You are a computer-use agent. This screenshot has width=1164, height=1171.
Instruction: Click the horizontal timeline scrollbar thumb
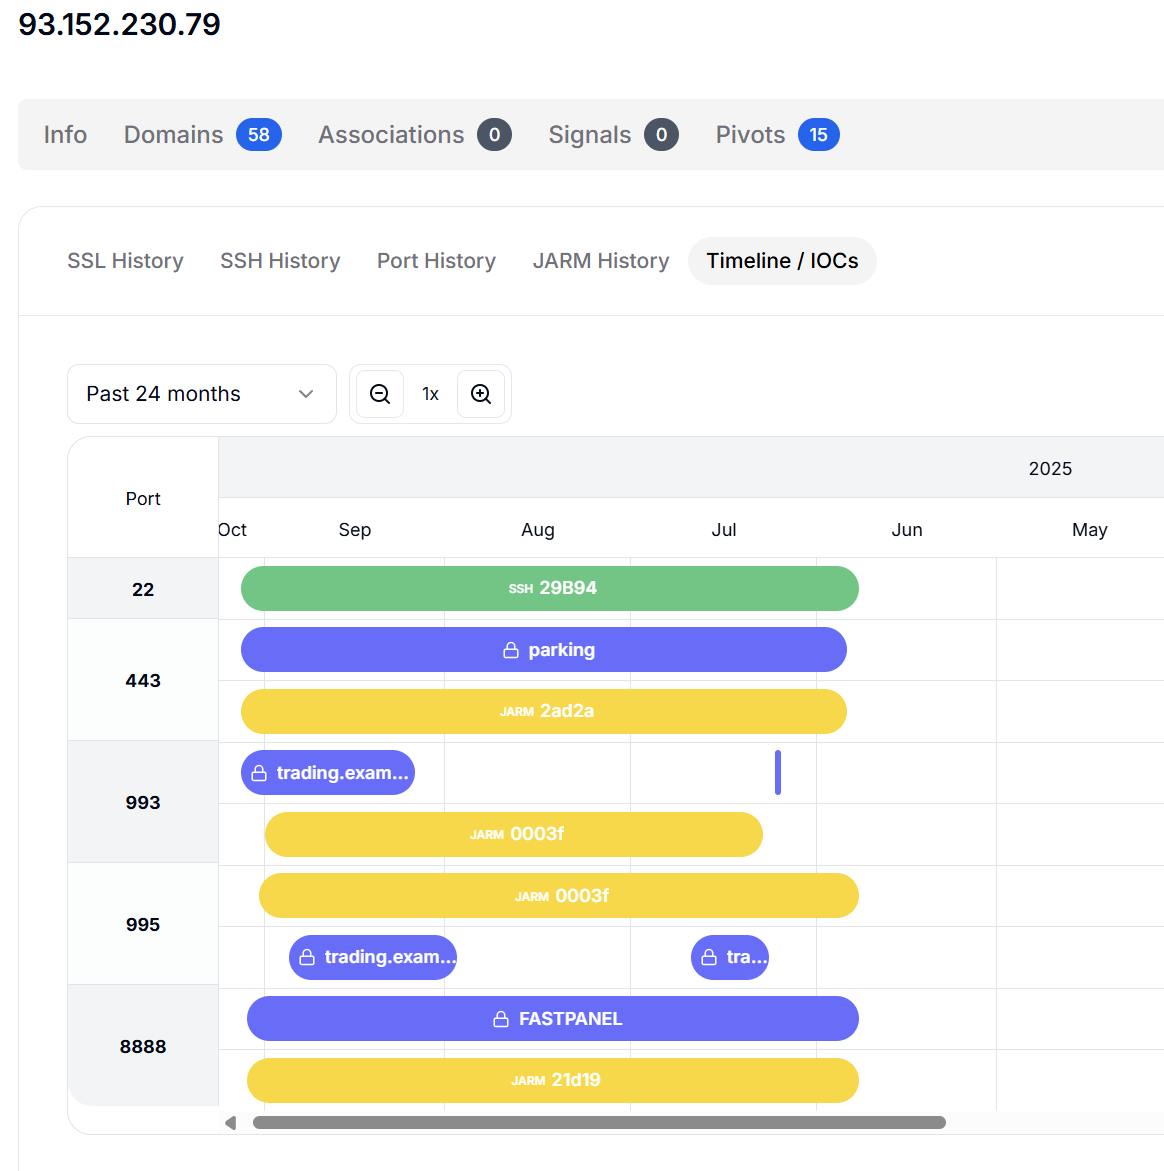(599, 1123)
